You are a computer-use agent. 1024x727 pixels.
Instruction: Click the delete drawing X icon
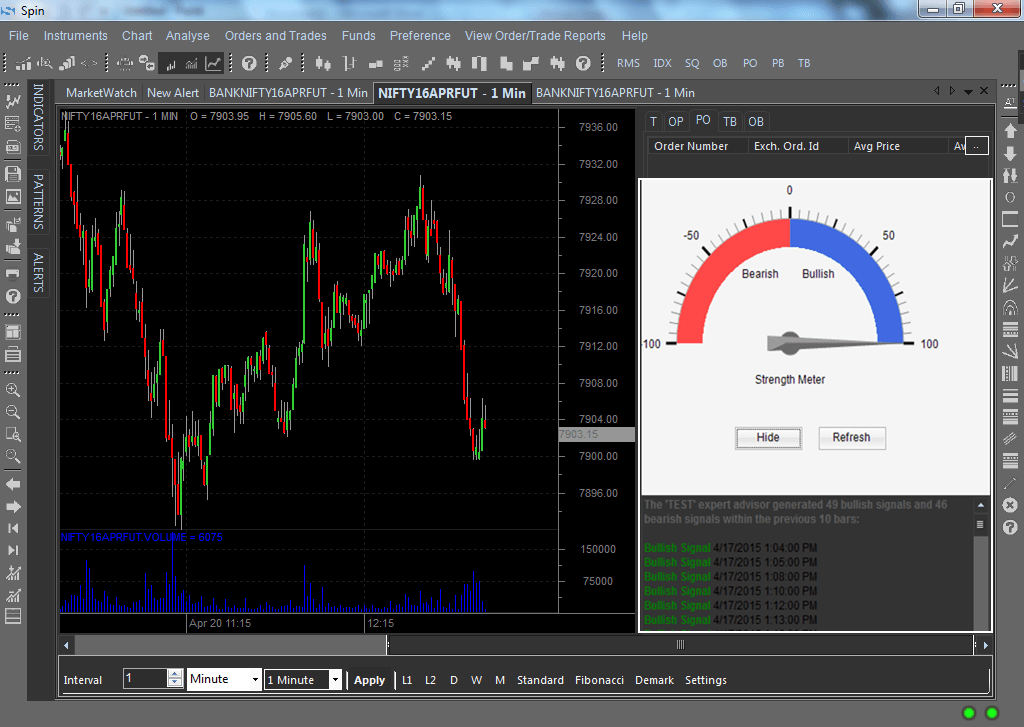click(1010, 505)
